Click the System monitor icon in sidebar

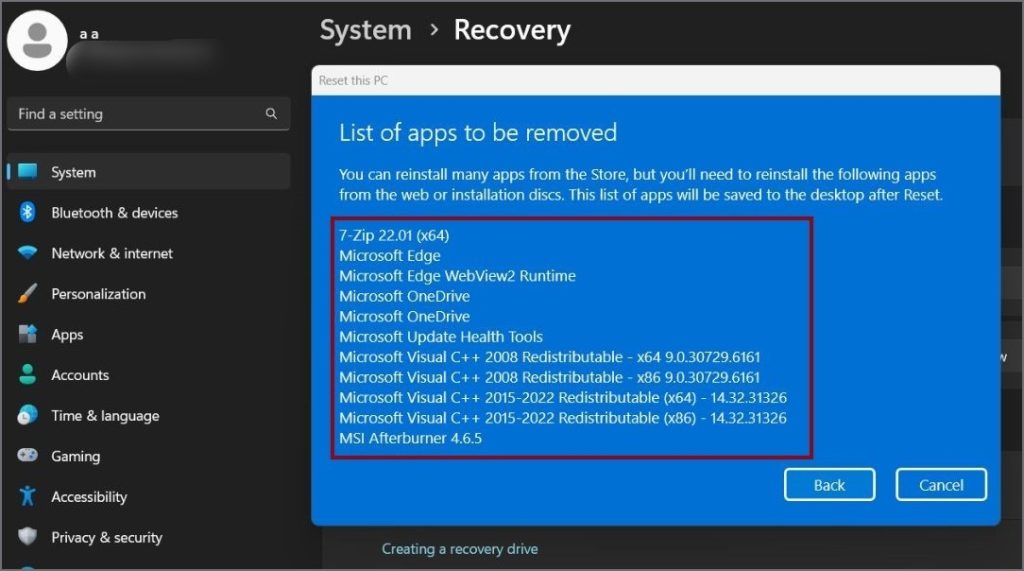click(28, 172)
